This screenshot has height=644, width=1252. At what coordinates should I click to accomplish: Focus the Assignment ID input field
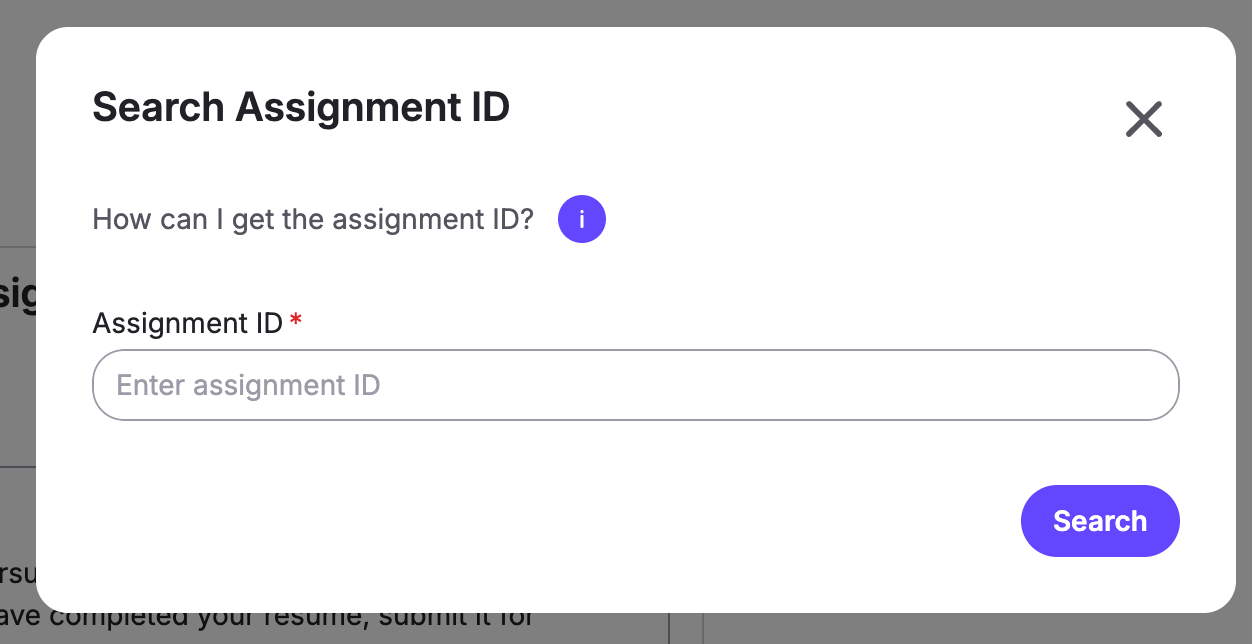pos(636,385)
